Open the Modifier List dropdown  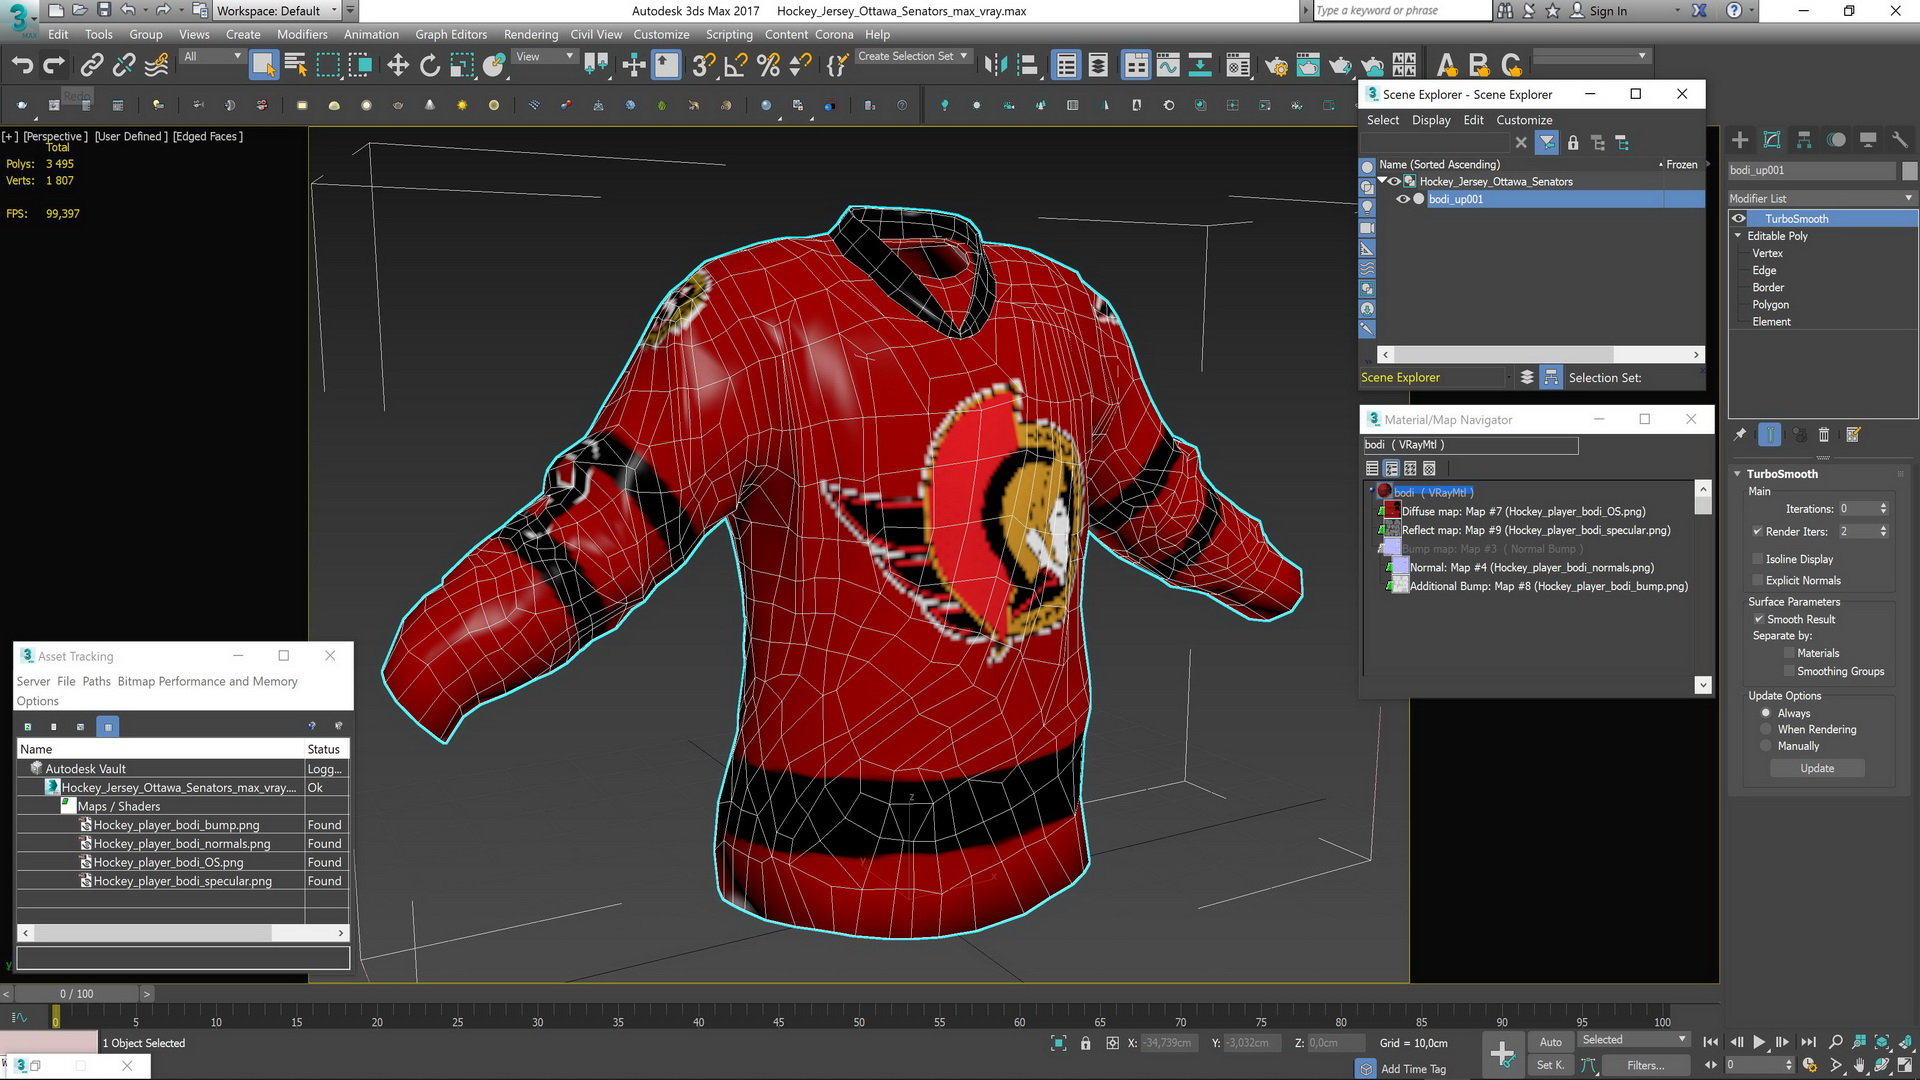1822,198
